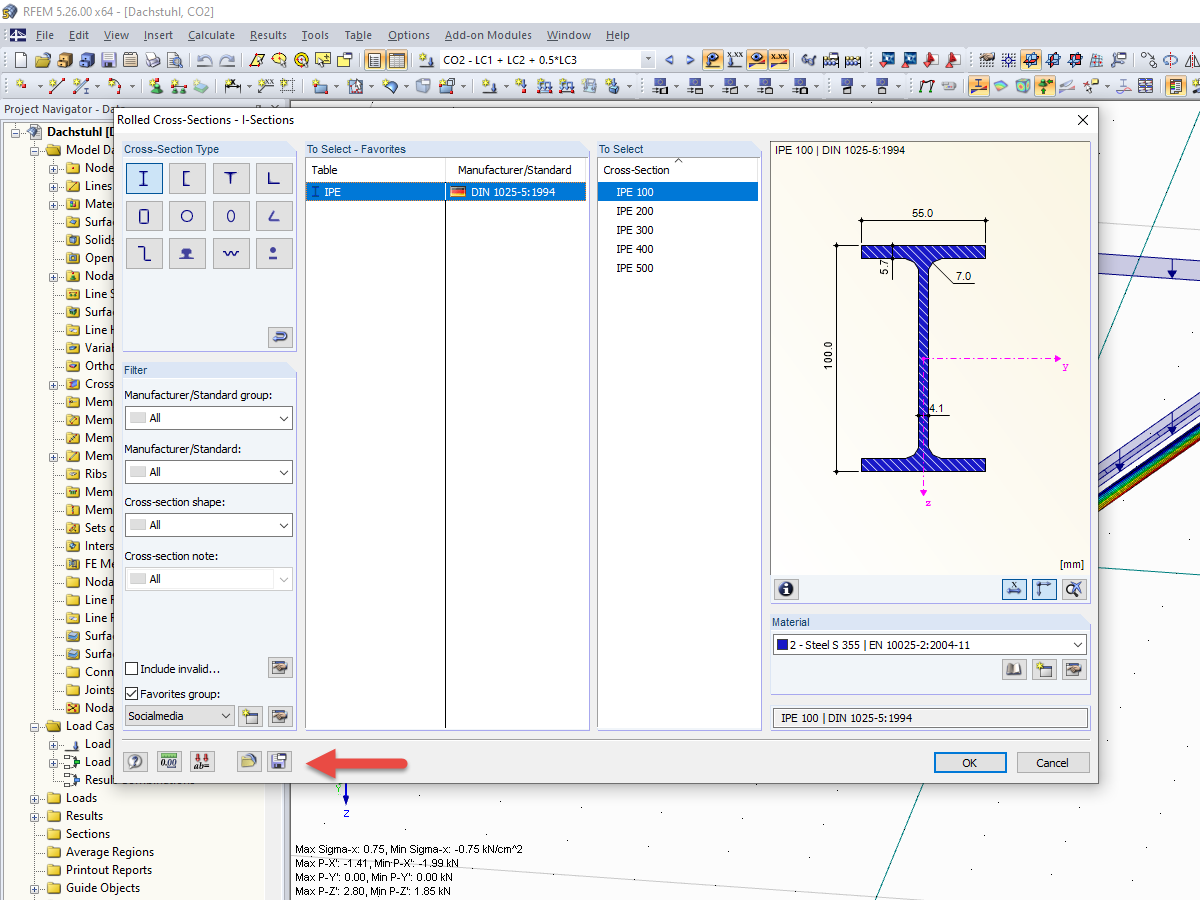Expand the Loads tree node
Viewport: 1200px width, 900px height.
(x=36, y=798)
